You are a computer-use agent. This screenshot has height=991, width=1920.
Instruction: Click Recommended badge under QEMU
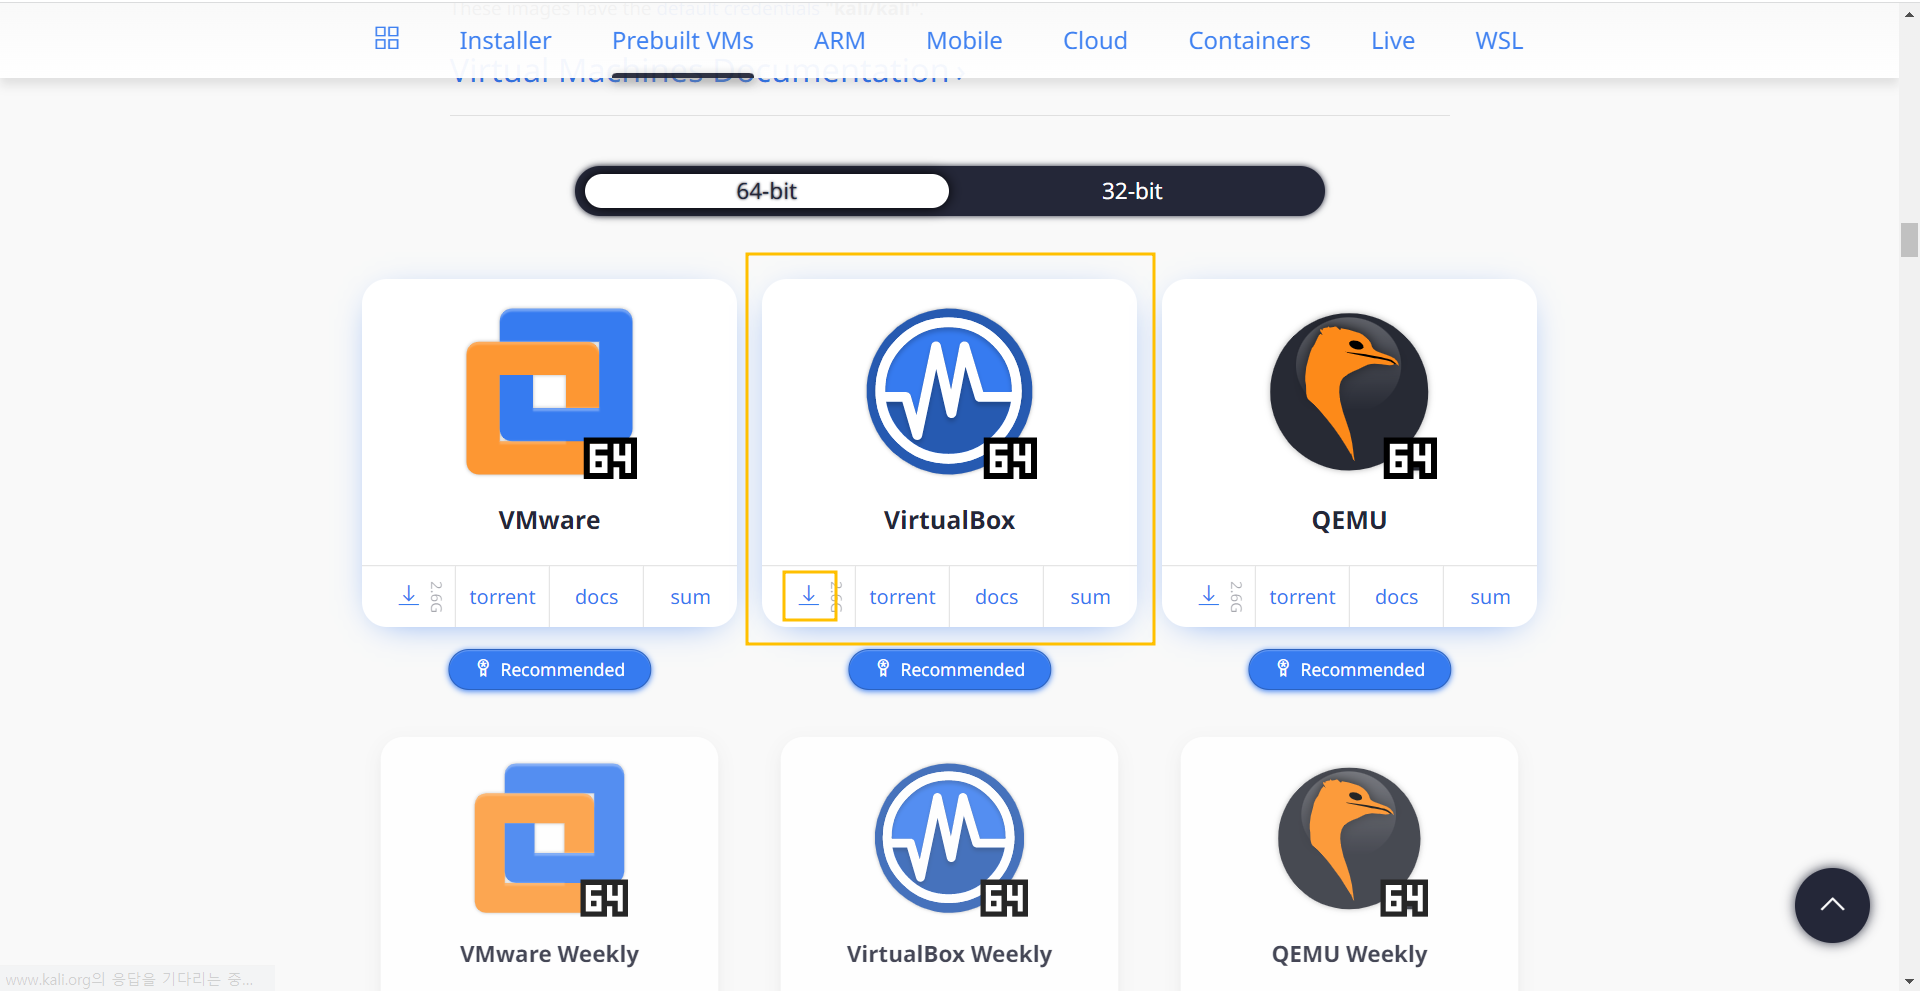pos(1350,670)
